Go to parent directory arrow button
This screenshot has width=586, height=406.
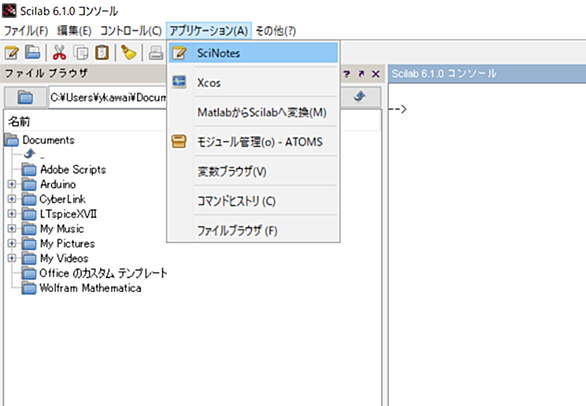point(360,97)
